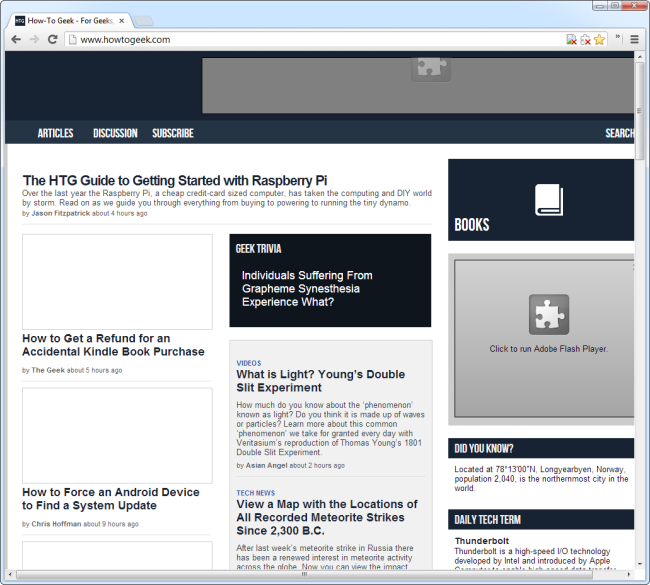Click the VIDEOS category label

click(x=249, y=363)
